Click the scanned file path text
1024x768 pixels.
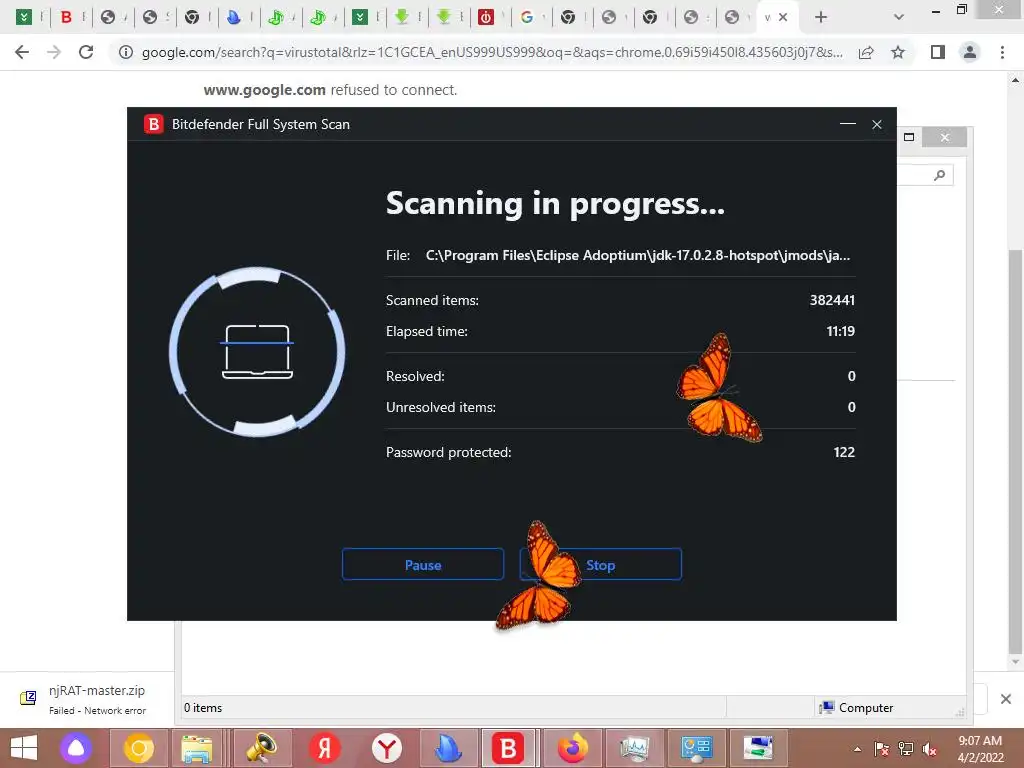point(637,255)
